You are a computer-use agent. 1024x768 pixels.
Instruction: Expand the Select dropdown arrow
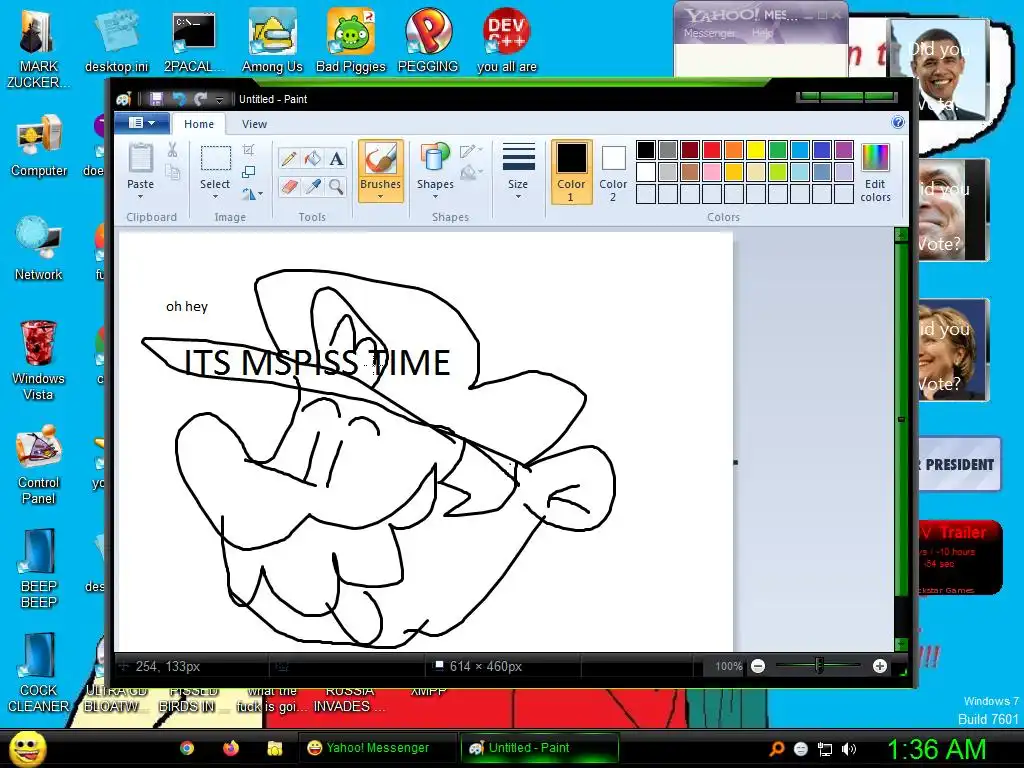(215, 197)
